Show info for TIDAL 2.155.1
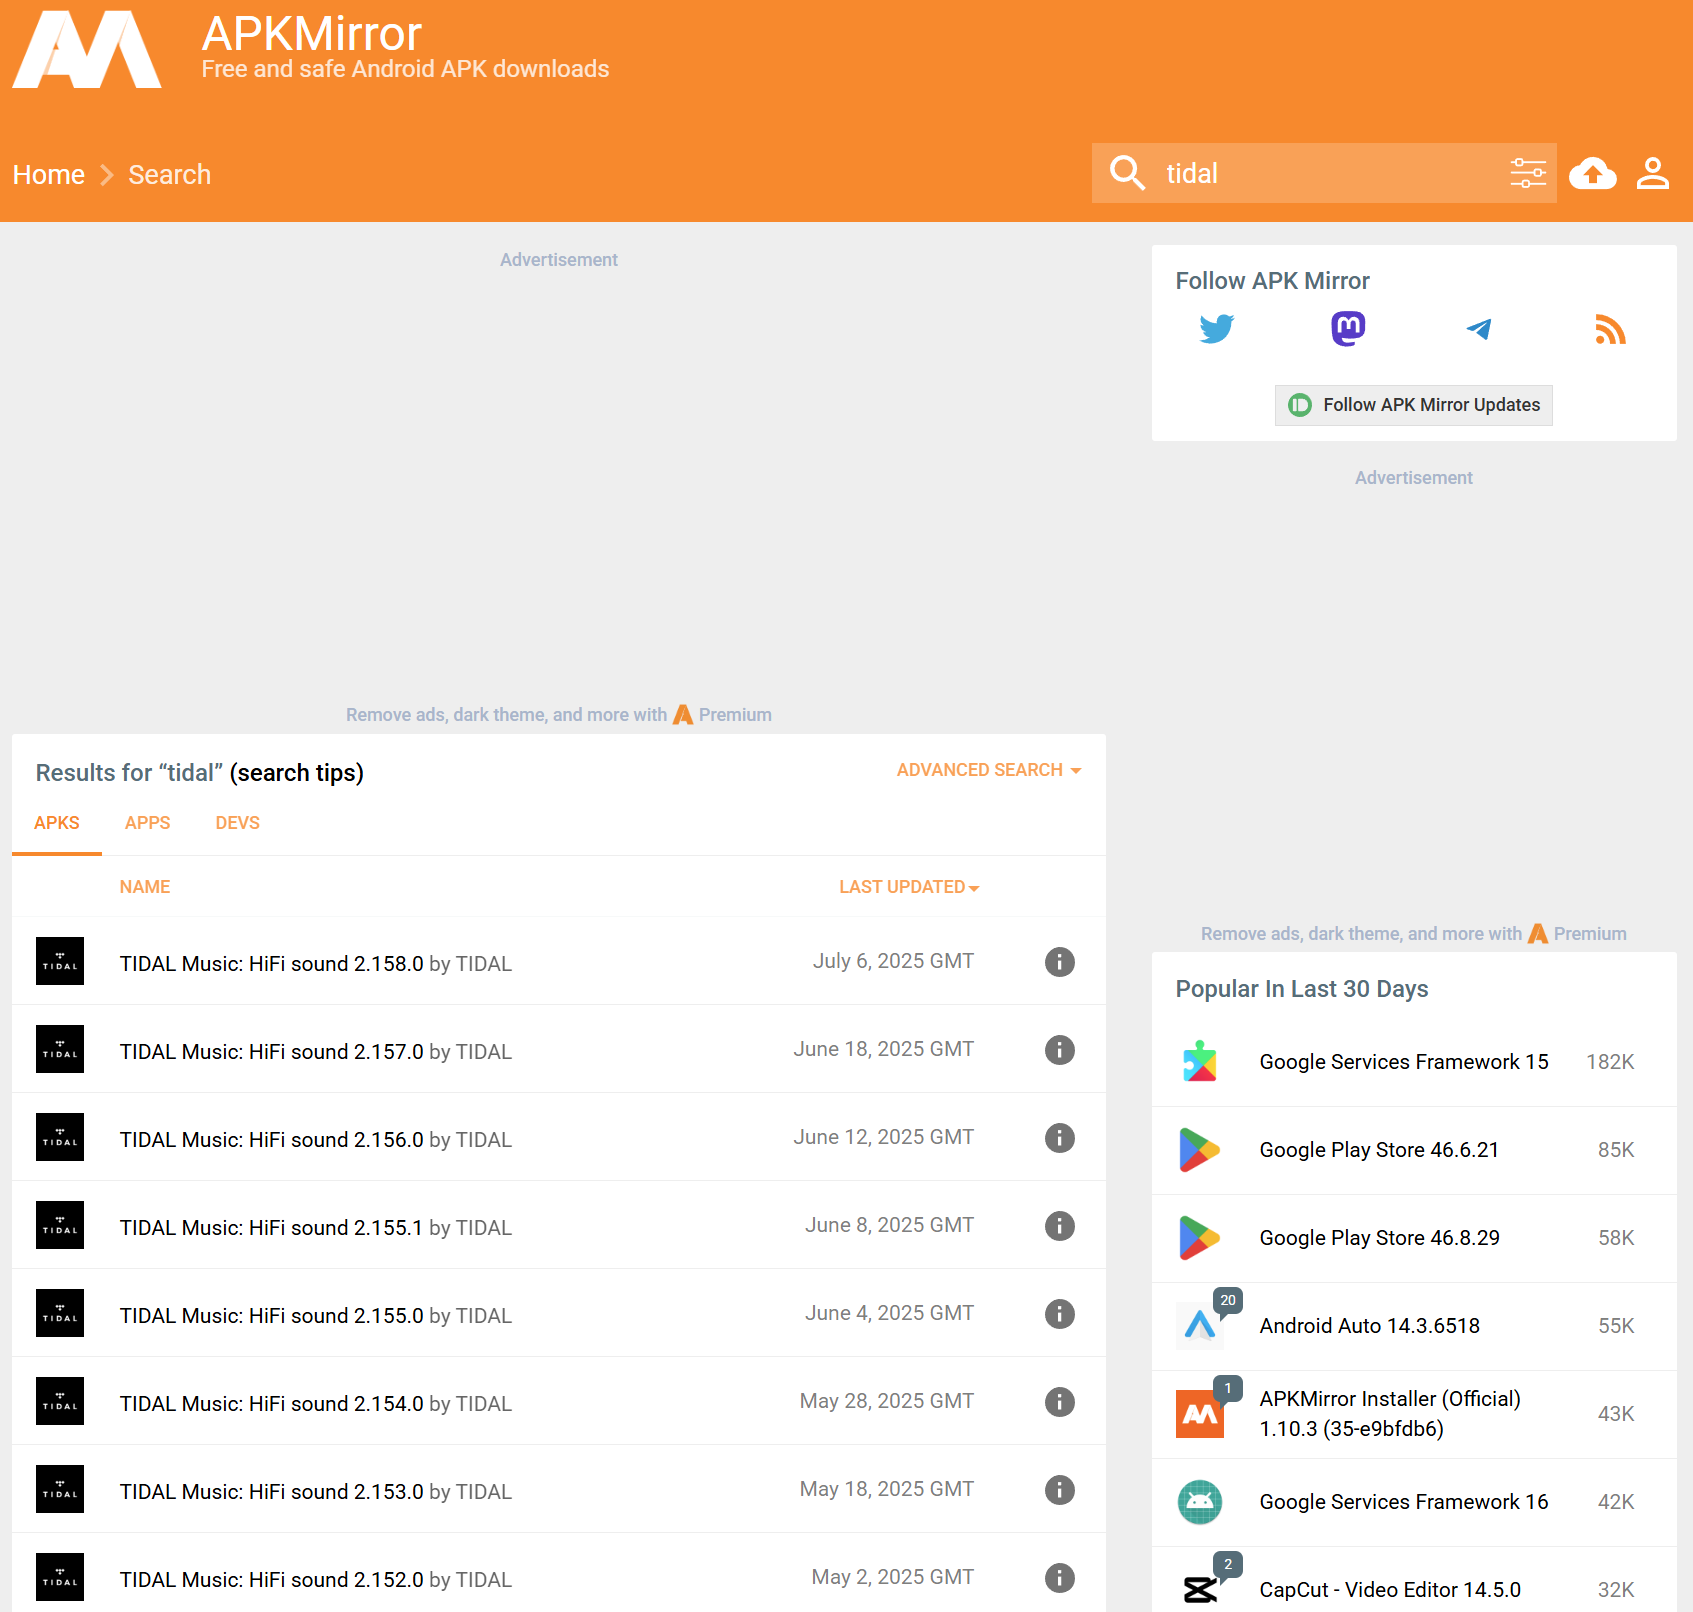 click(x=1060, y=1226)
